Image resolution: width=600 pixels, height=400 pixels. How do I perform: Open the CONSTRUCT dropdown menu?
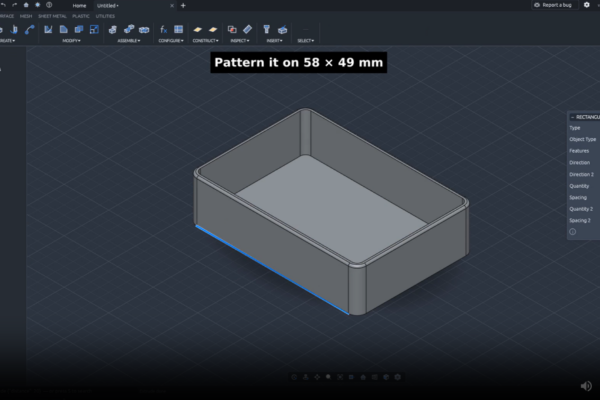[205, 41]
